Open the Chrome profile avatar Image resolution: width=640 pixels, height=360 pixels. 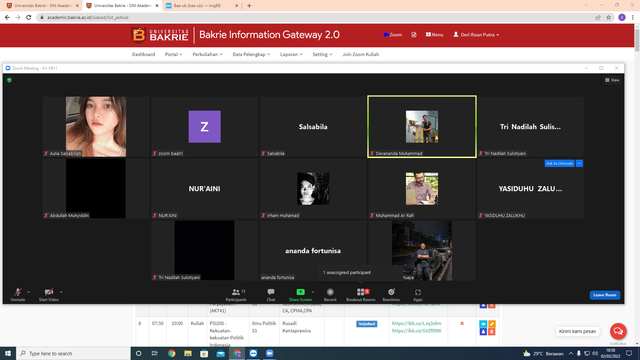coord(622,17)
